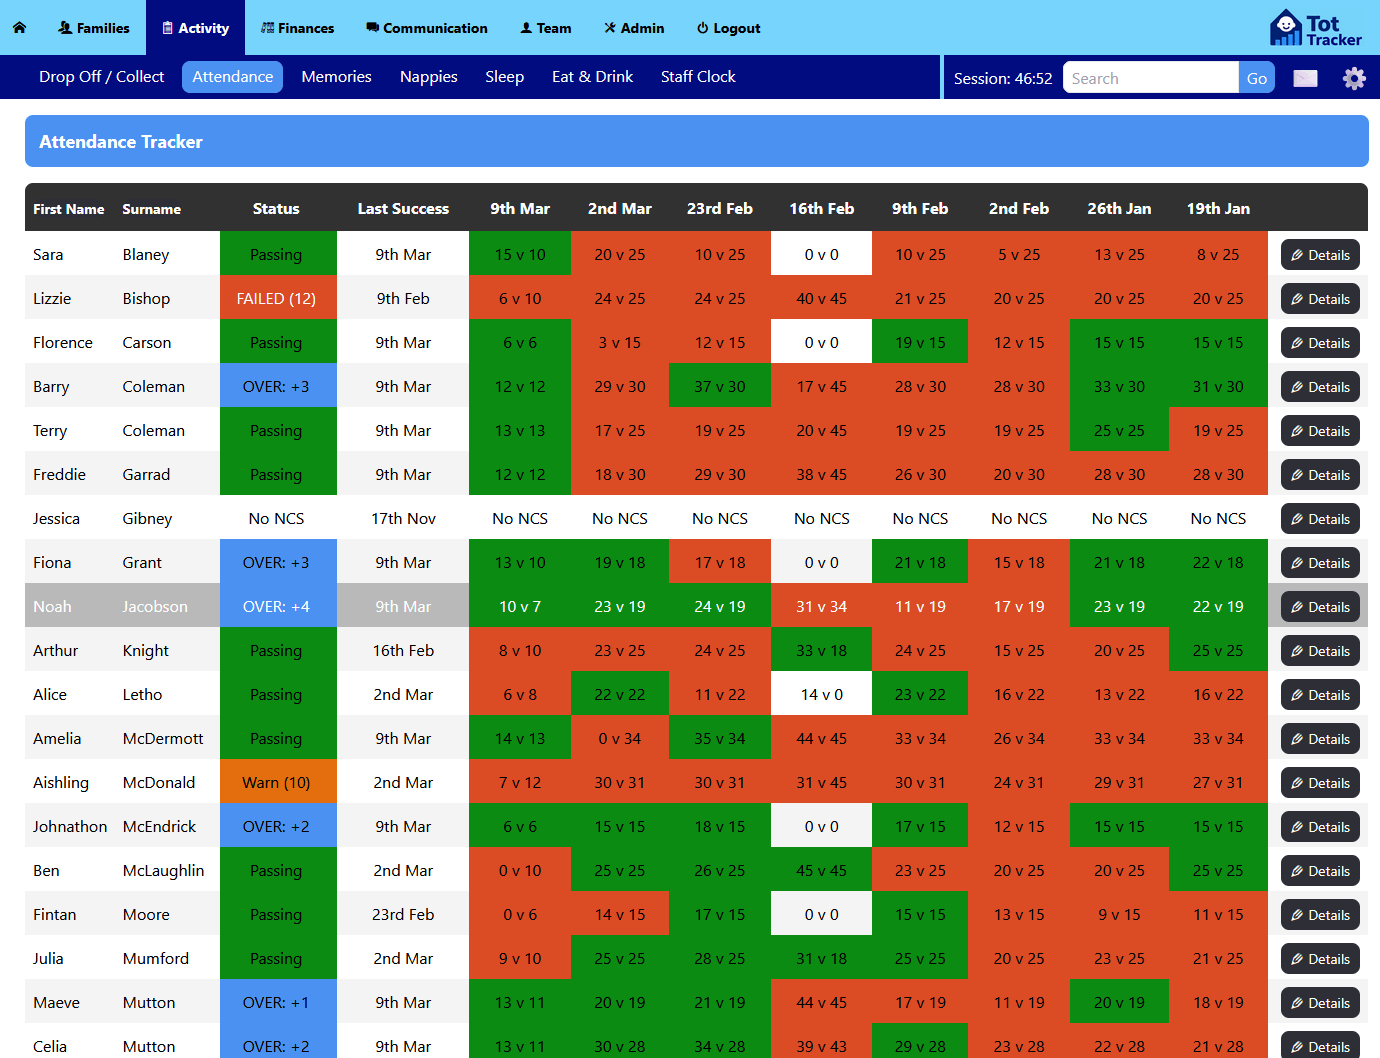The height and width of the screenshot is (1058, 1380).
Task: Open Details for Jessica Gibney
Action: 1320,518
